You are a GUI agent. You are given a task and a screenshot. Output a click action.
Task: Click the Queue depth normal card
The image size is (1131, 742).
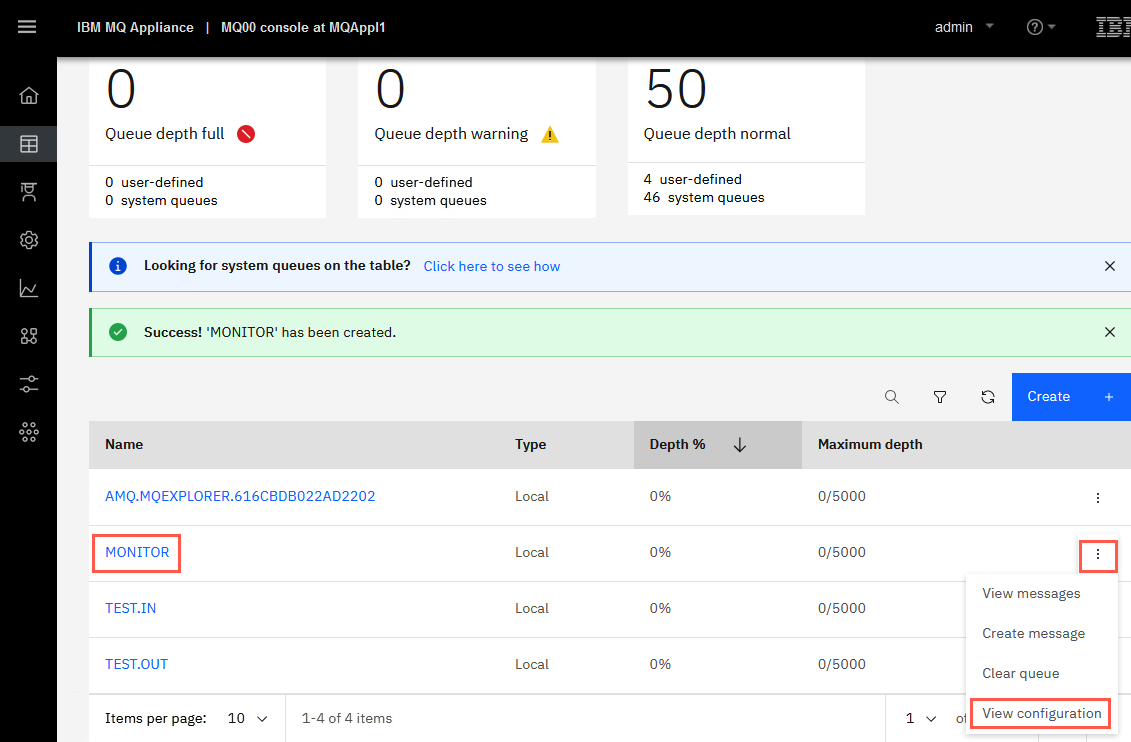746,137
